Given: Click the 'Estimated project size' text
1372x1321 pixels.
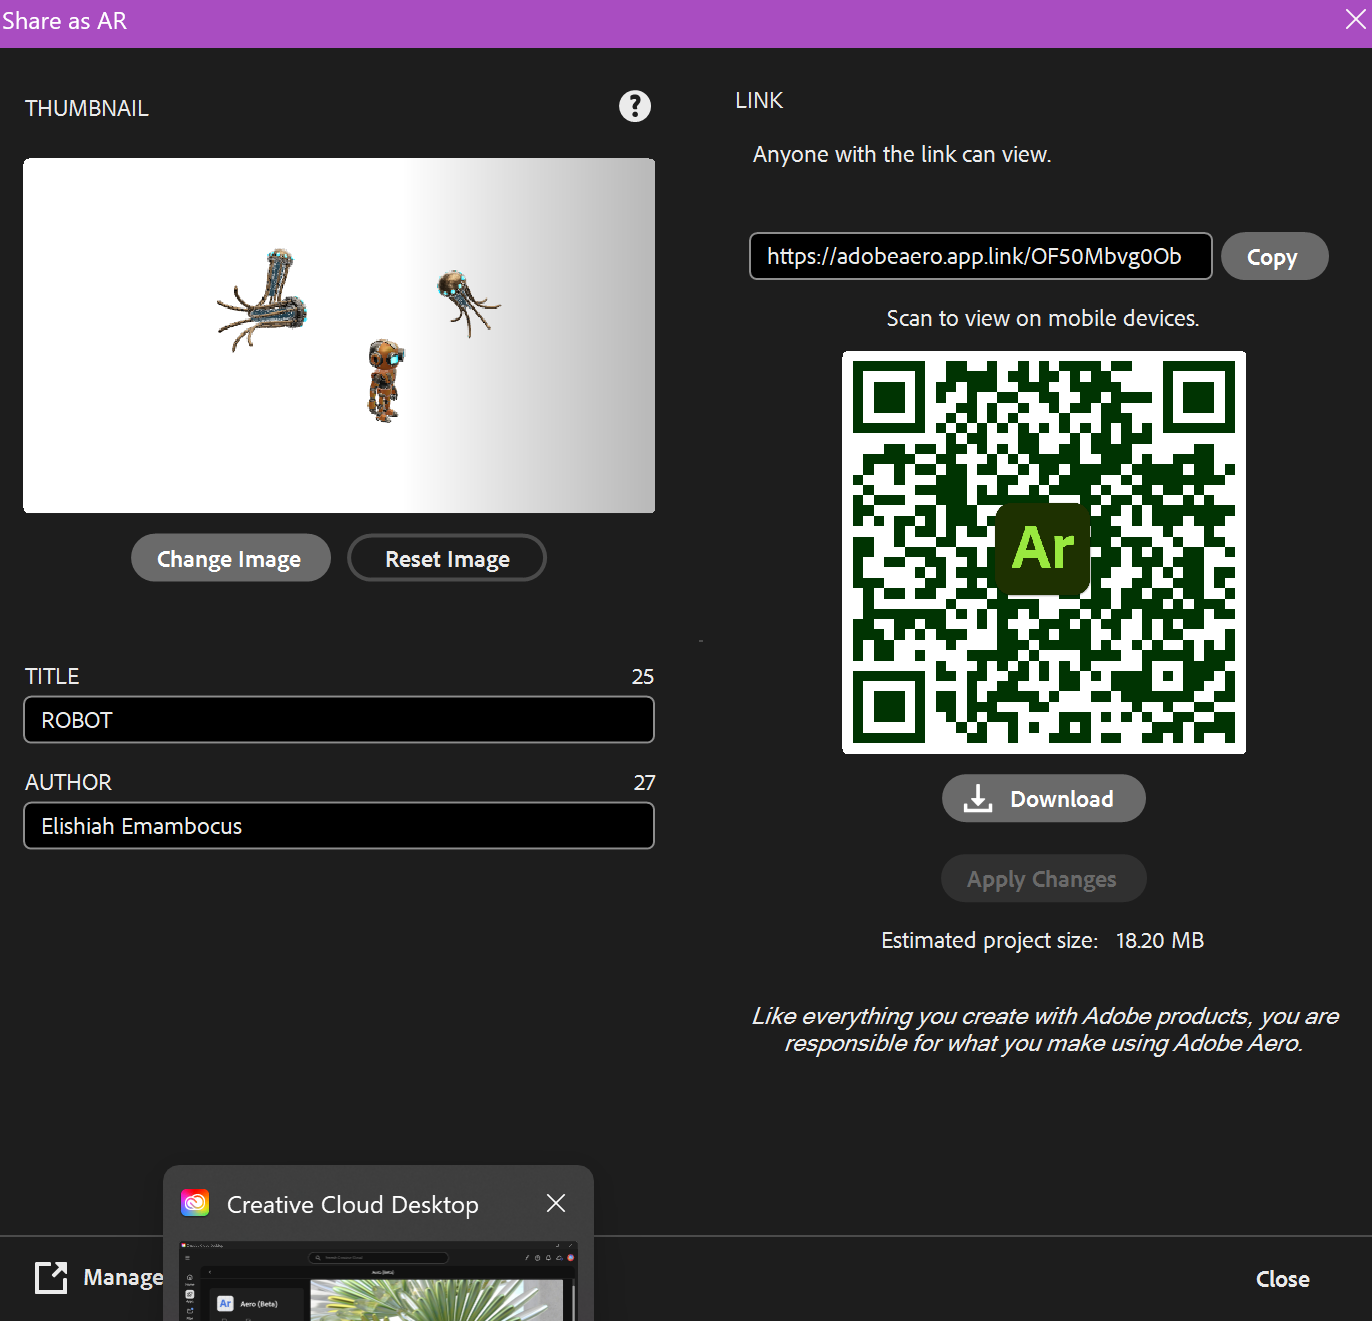Looking at the screenshot, I should (989, 940).
